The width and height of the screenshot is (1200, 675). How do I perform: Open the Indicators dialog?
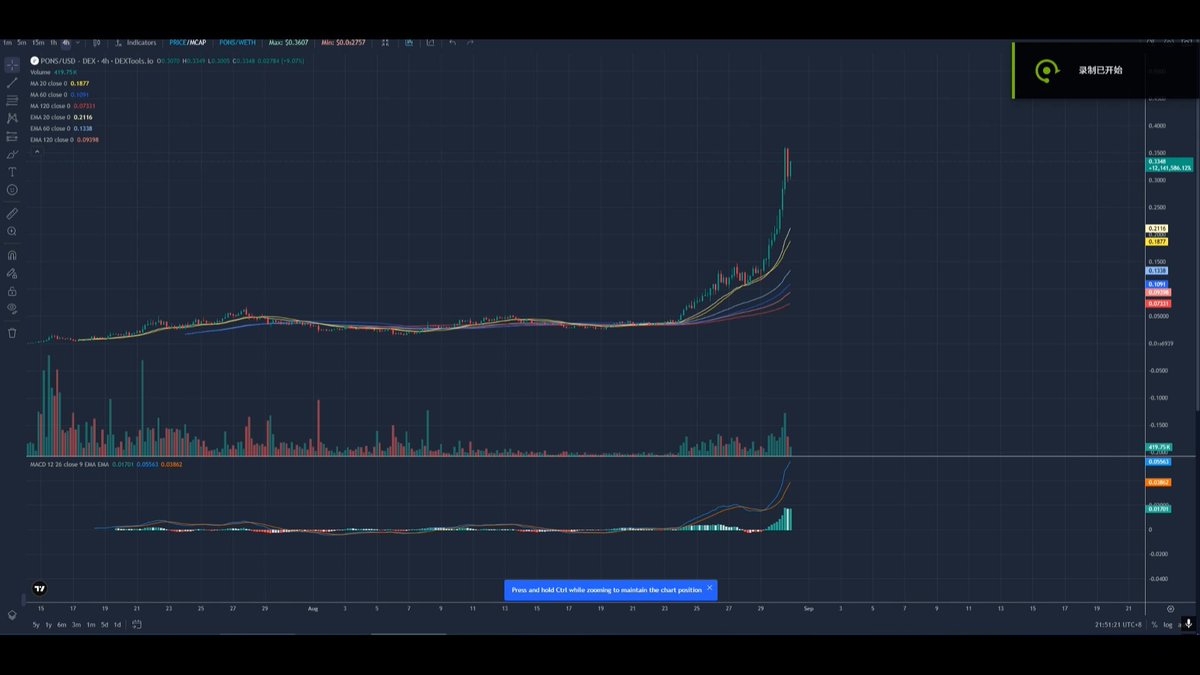point(136,42)
